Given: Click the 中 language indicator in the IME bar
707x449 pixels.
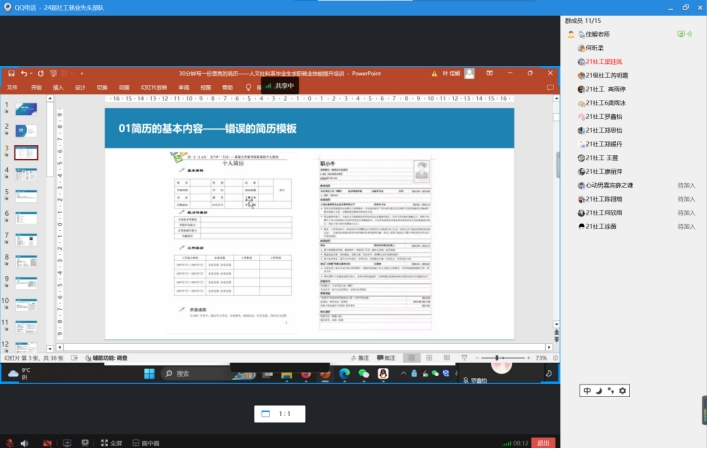Looking at the screenshot, I should click(588, 390).
